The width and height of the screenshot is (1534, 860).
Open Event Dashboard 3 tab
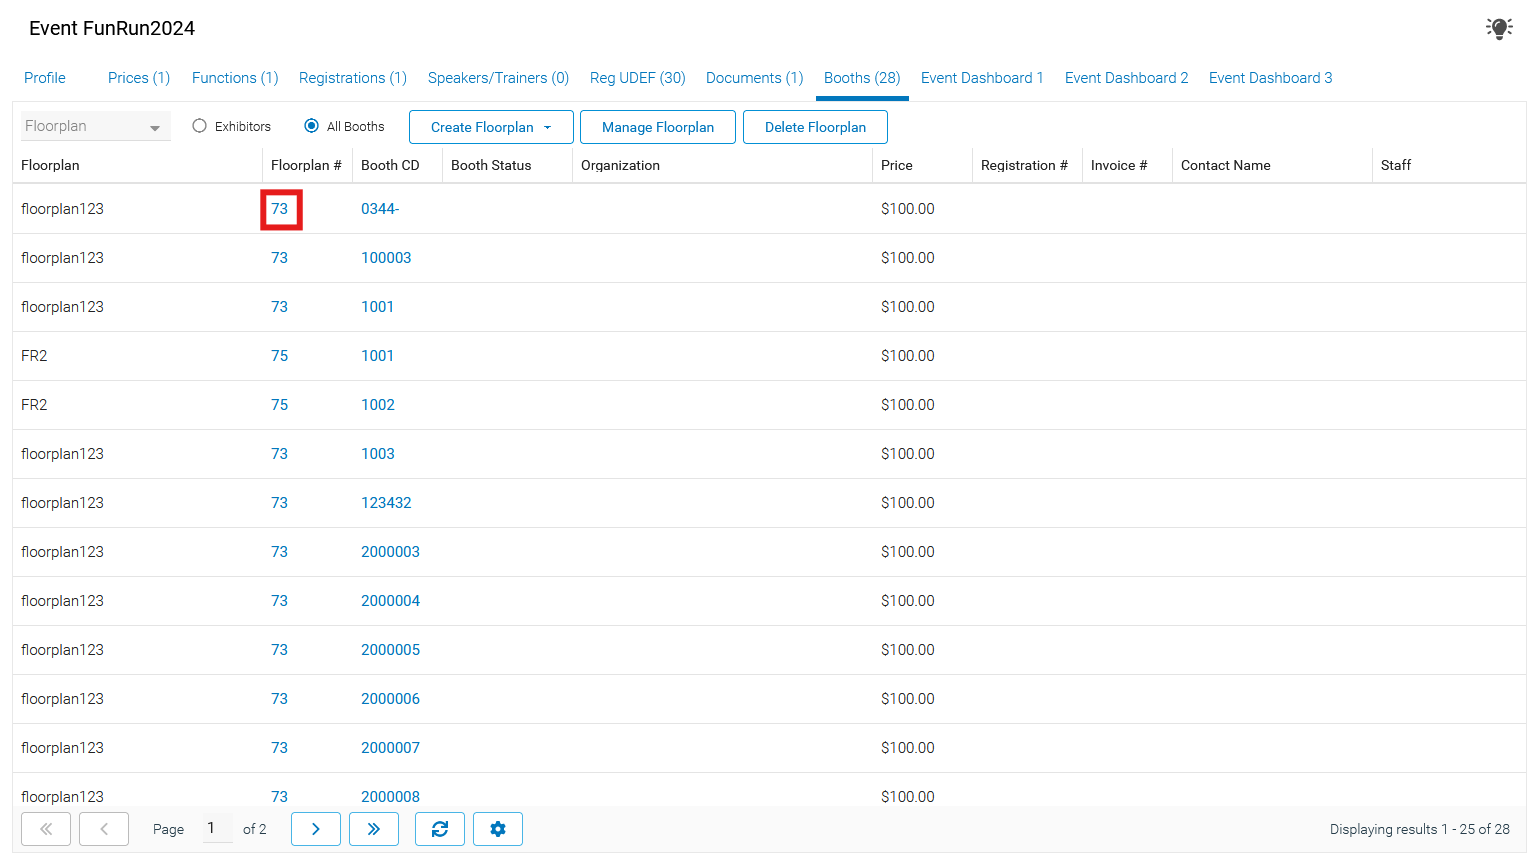(x=1271, y=78)
